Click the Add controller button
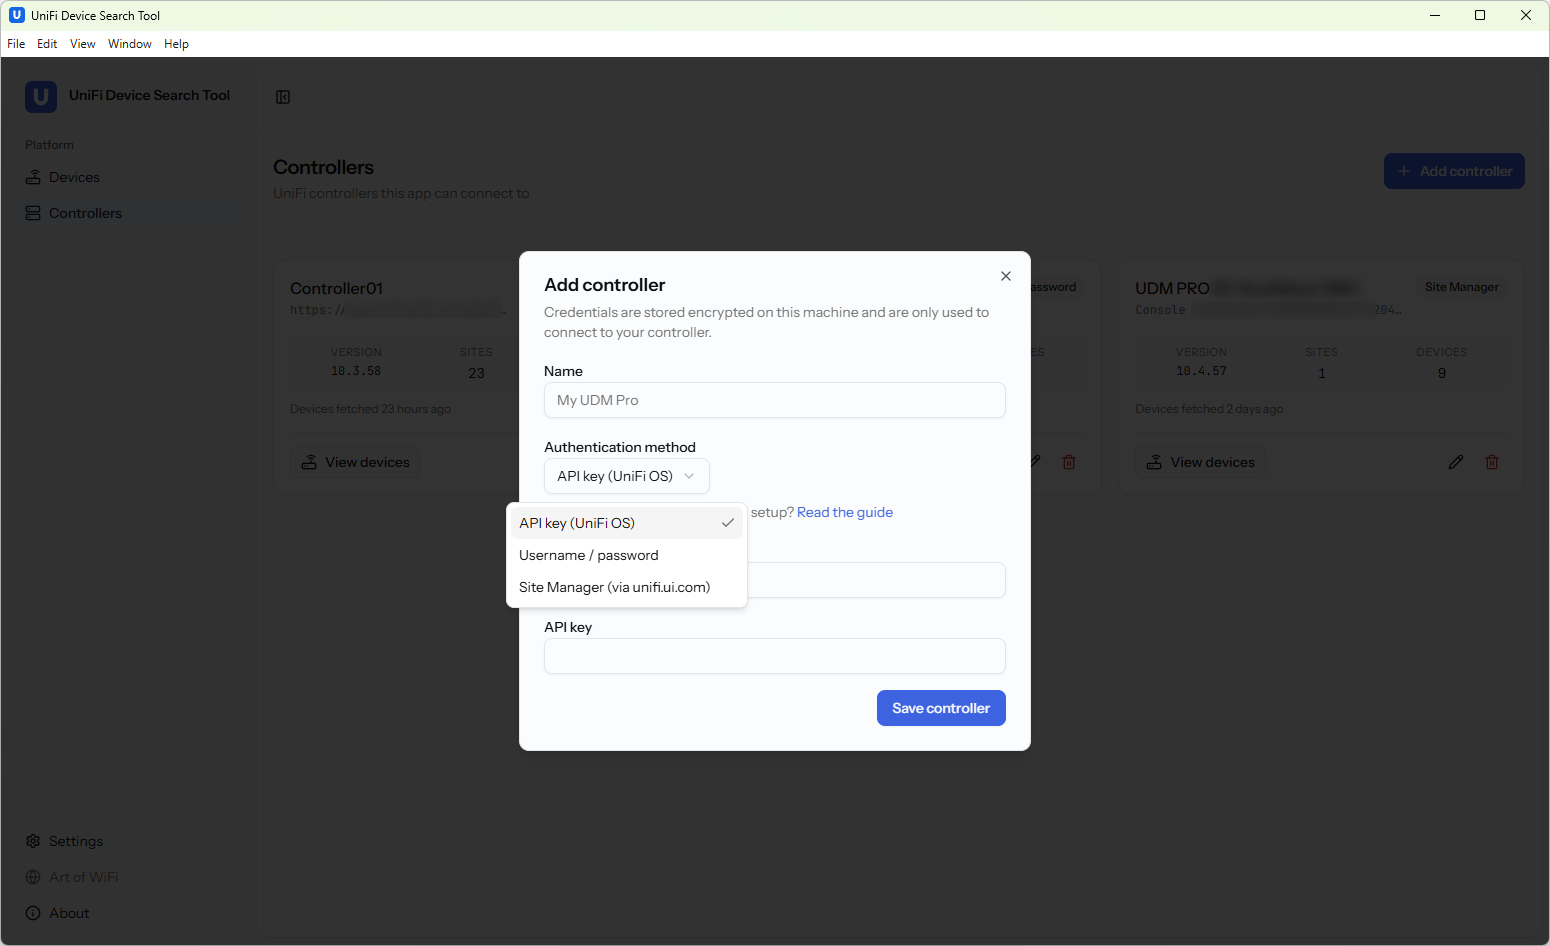1550x946 pixels. (1454, 171)
